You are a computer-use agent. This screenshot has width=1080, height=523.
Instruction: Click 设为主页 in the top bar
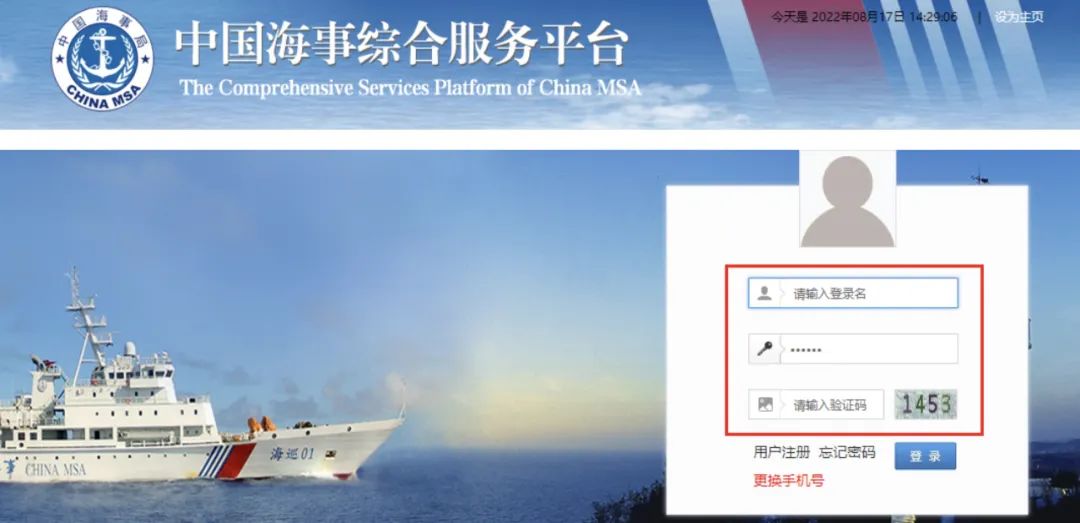[1019, 17]
